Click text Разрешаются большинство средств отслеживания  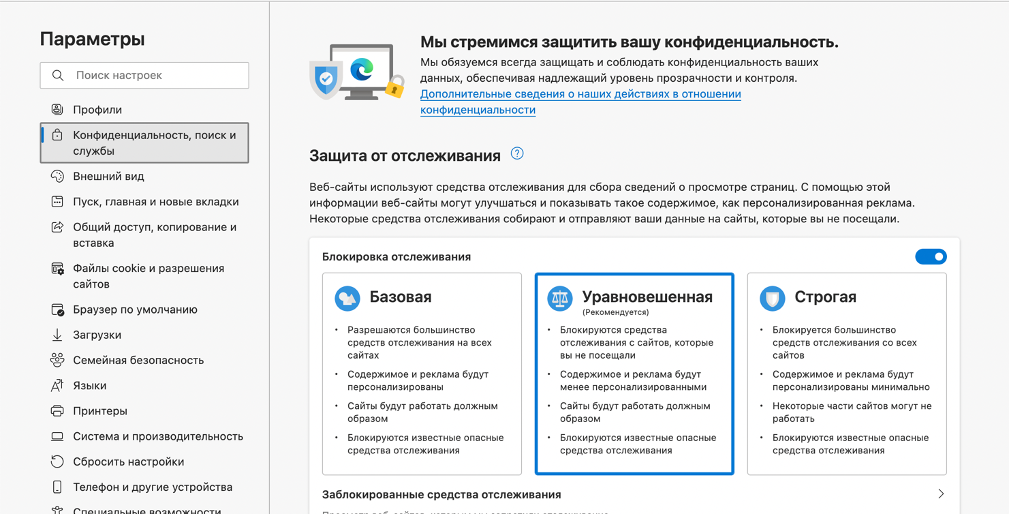coord(419,343)
